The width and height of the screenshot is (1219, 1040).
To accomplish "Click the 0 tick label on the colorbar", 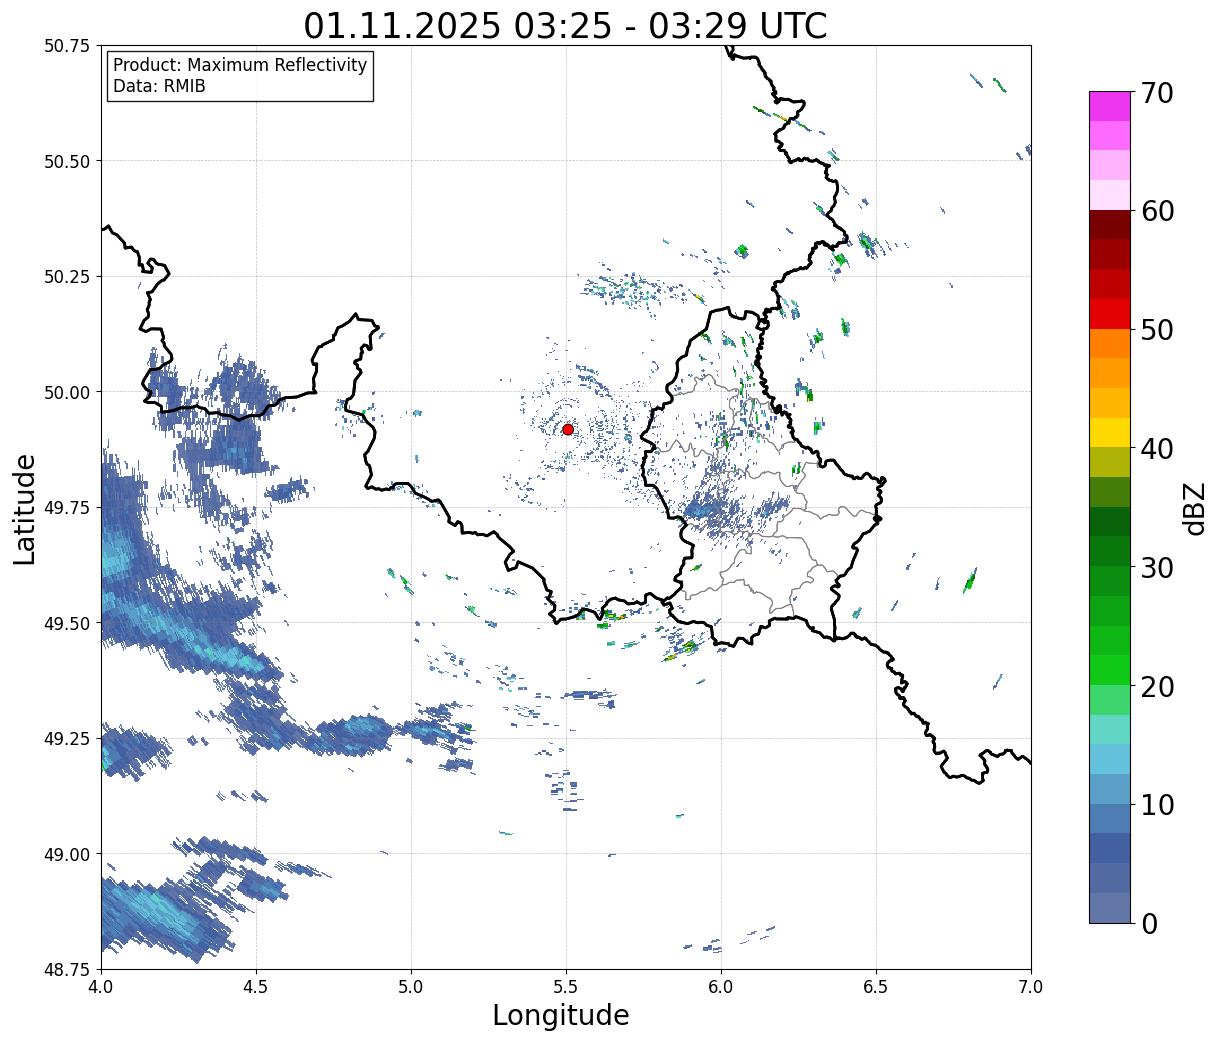I will [1149, 923].
